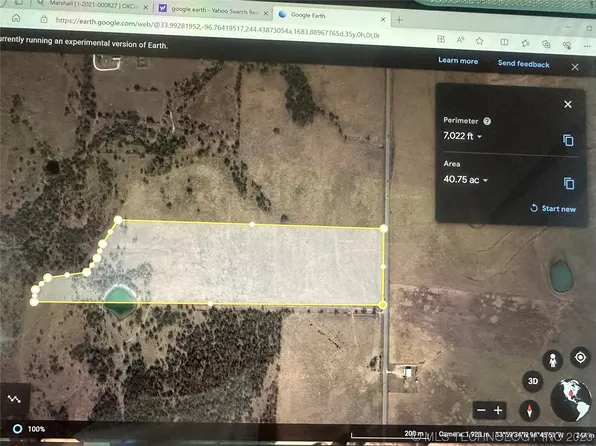Click the read aloud icon
This screenshot has width=596, height=446.
pos(460,40)
